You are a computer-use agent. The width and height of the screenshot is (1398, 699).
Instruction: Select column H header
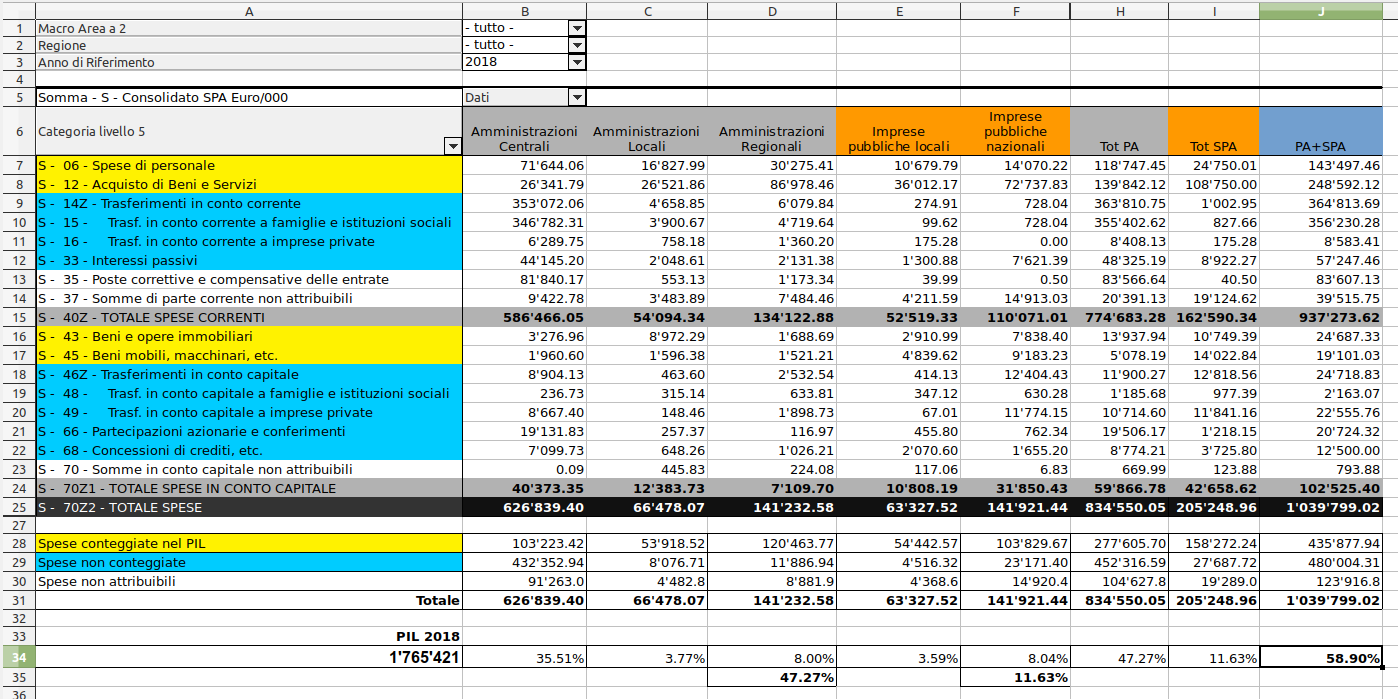coord(1119,10)
